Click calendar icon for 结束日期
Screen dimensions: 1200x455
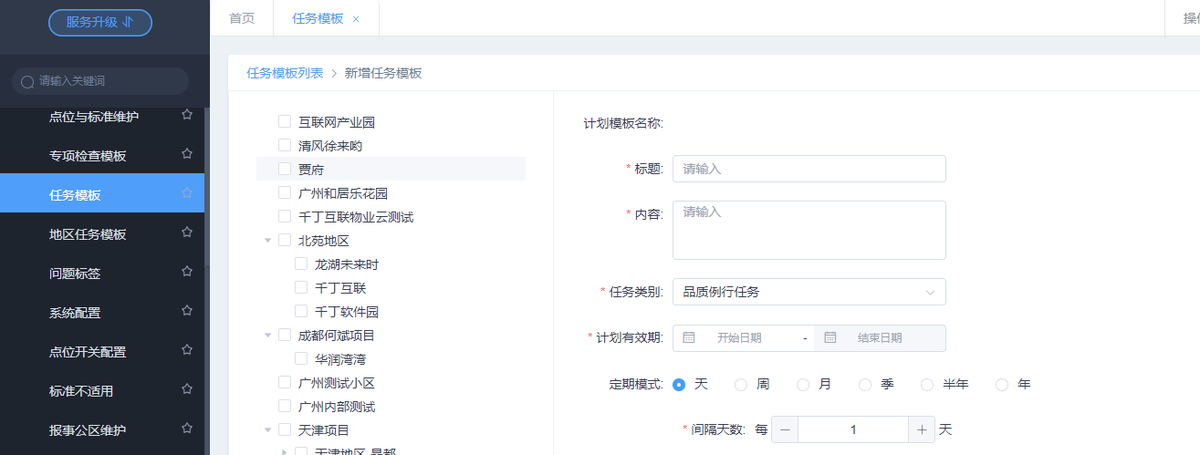830,338
